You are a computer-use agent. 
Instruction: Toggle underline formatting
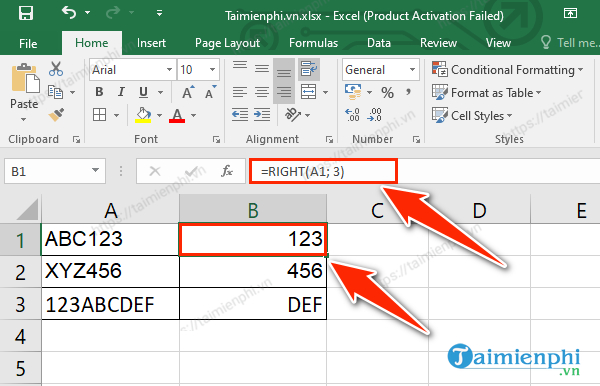(143, 92)
